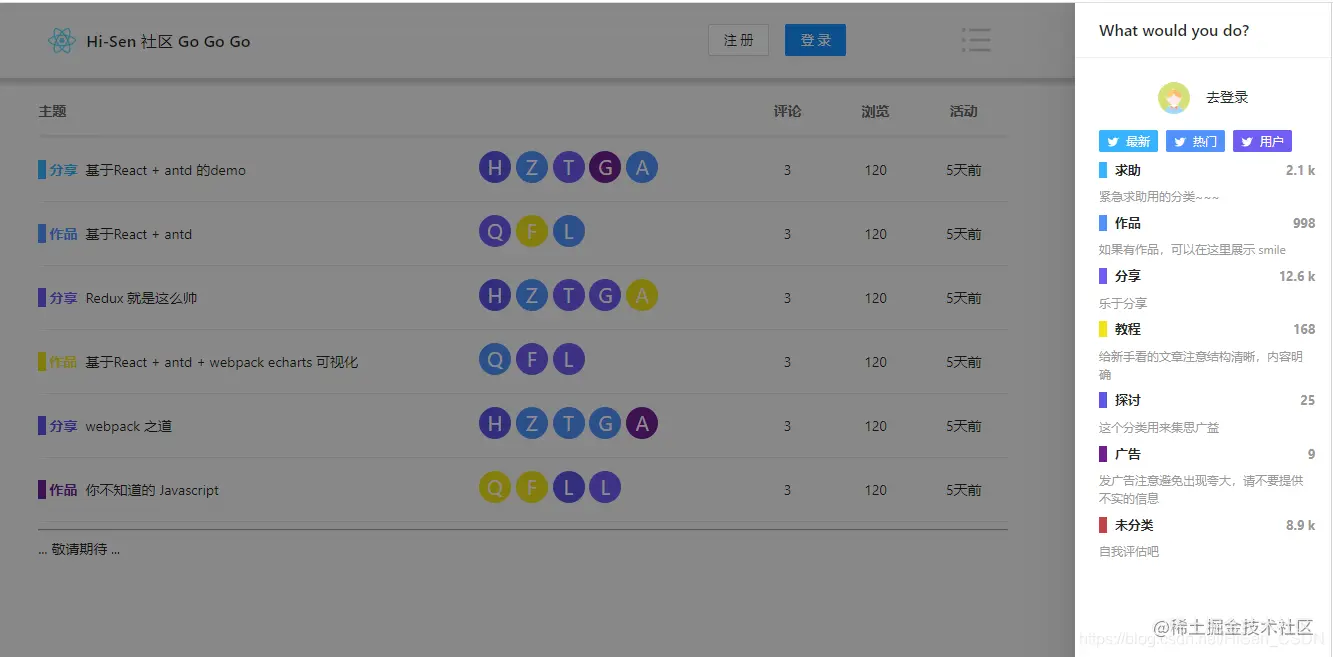Click avatar H in Redux 就是这么帅 row
The image size is (1333, 657).
pos(495,296)
